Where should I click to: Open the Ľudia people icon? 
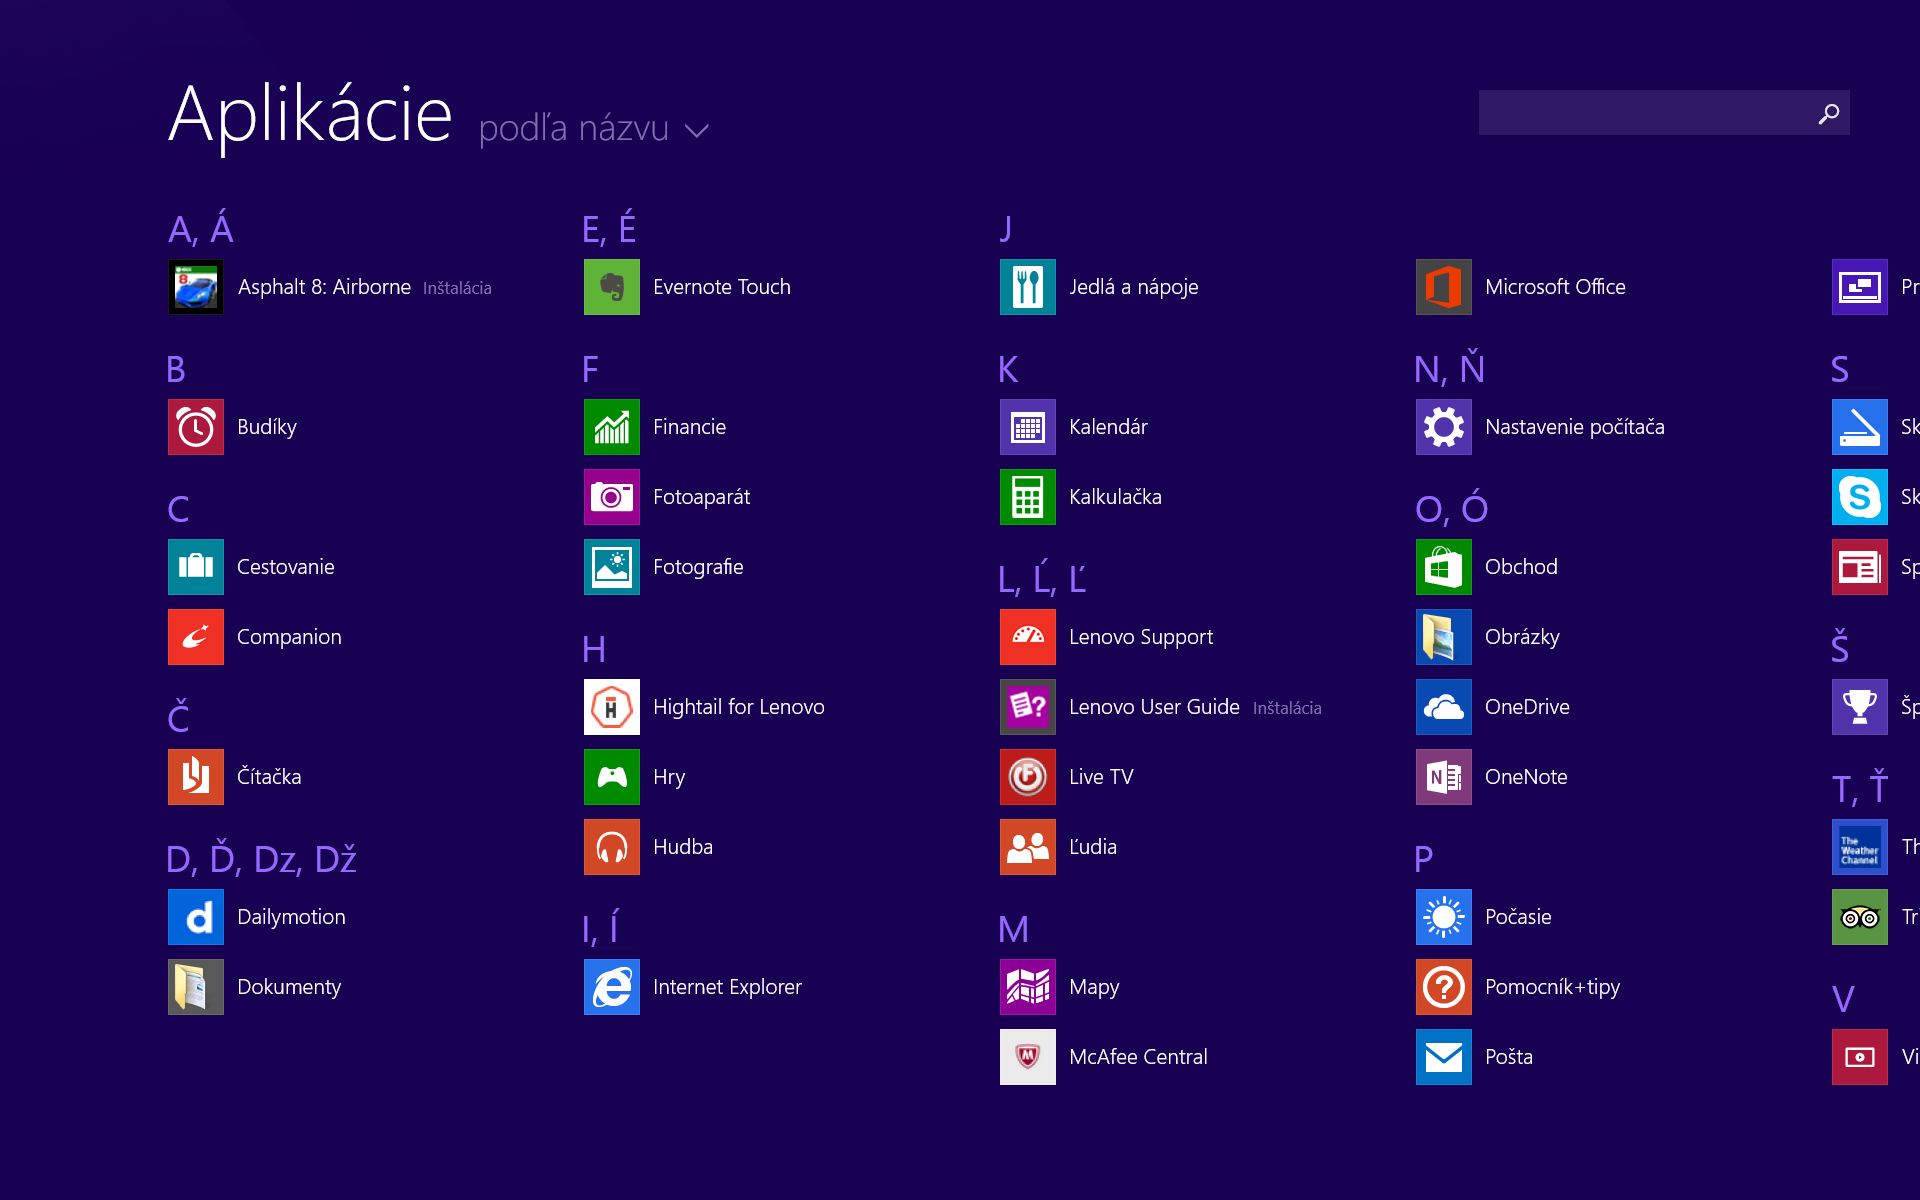[1027, 847]
